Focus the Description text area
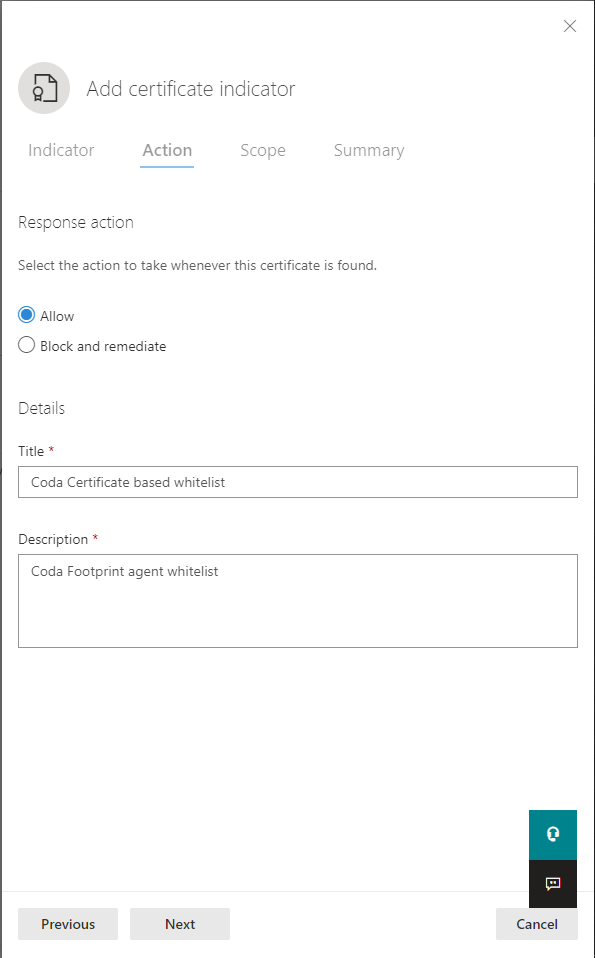 point(298,601)
